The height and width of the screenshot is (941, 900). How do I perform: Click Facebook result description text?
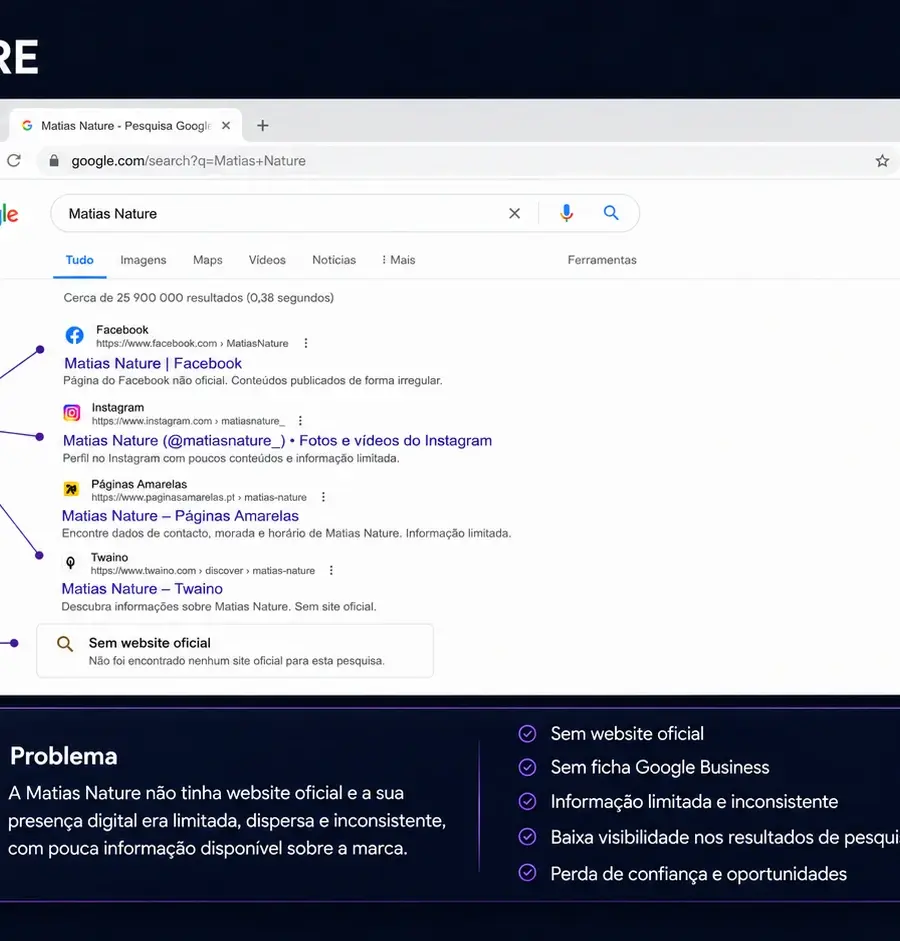coord(253,380)
